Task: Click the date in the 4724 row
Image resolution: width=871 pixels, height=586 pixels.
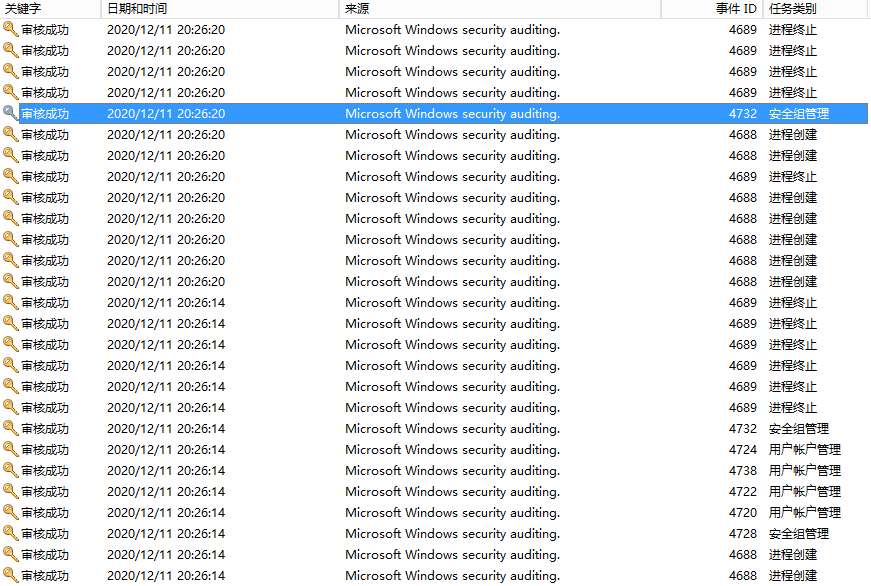Action: point(166,449)
